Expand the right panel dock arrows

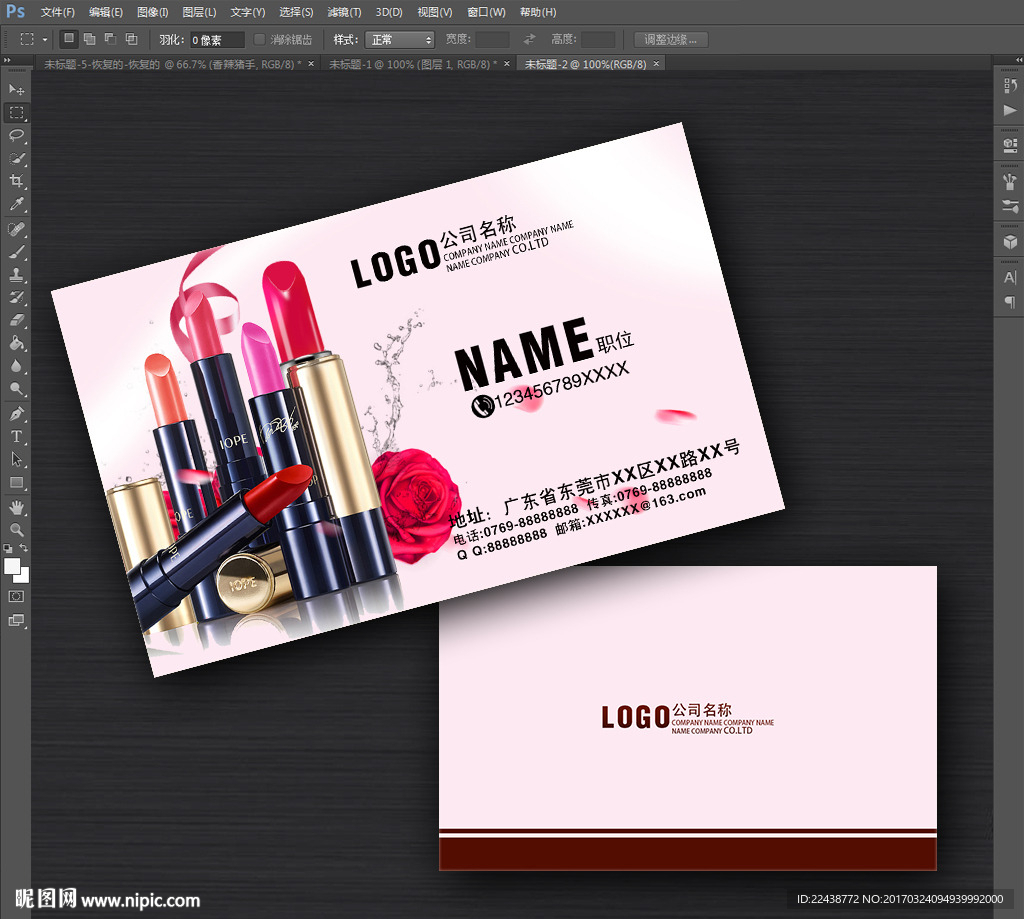point(1018,60)
